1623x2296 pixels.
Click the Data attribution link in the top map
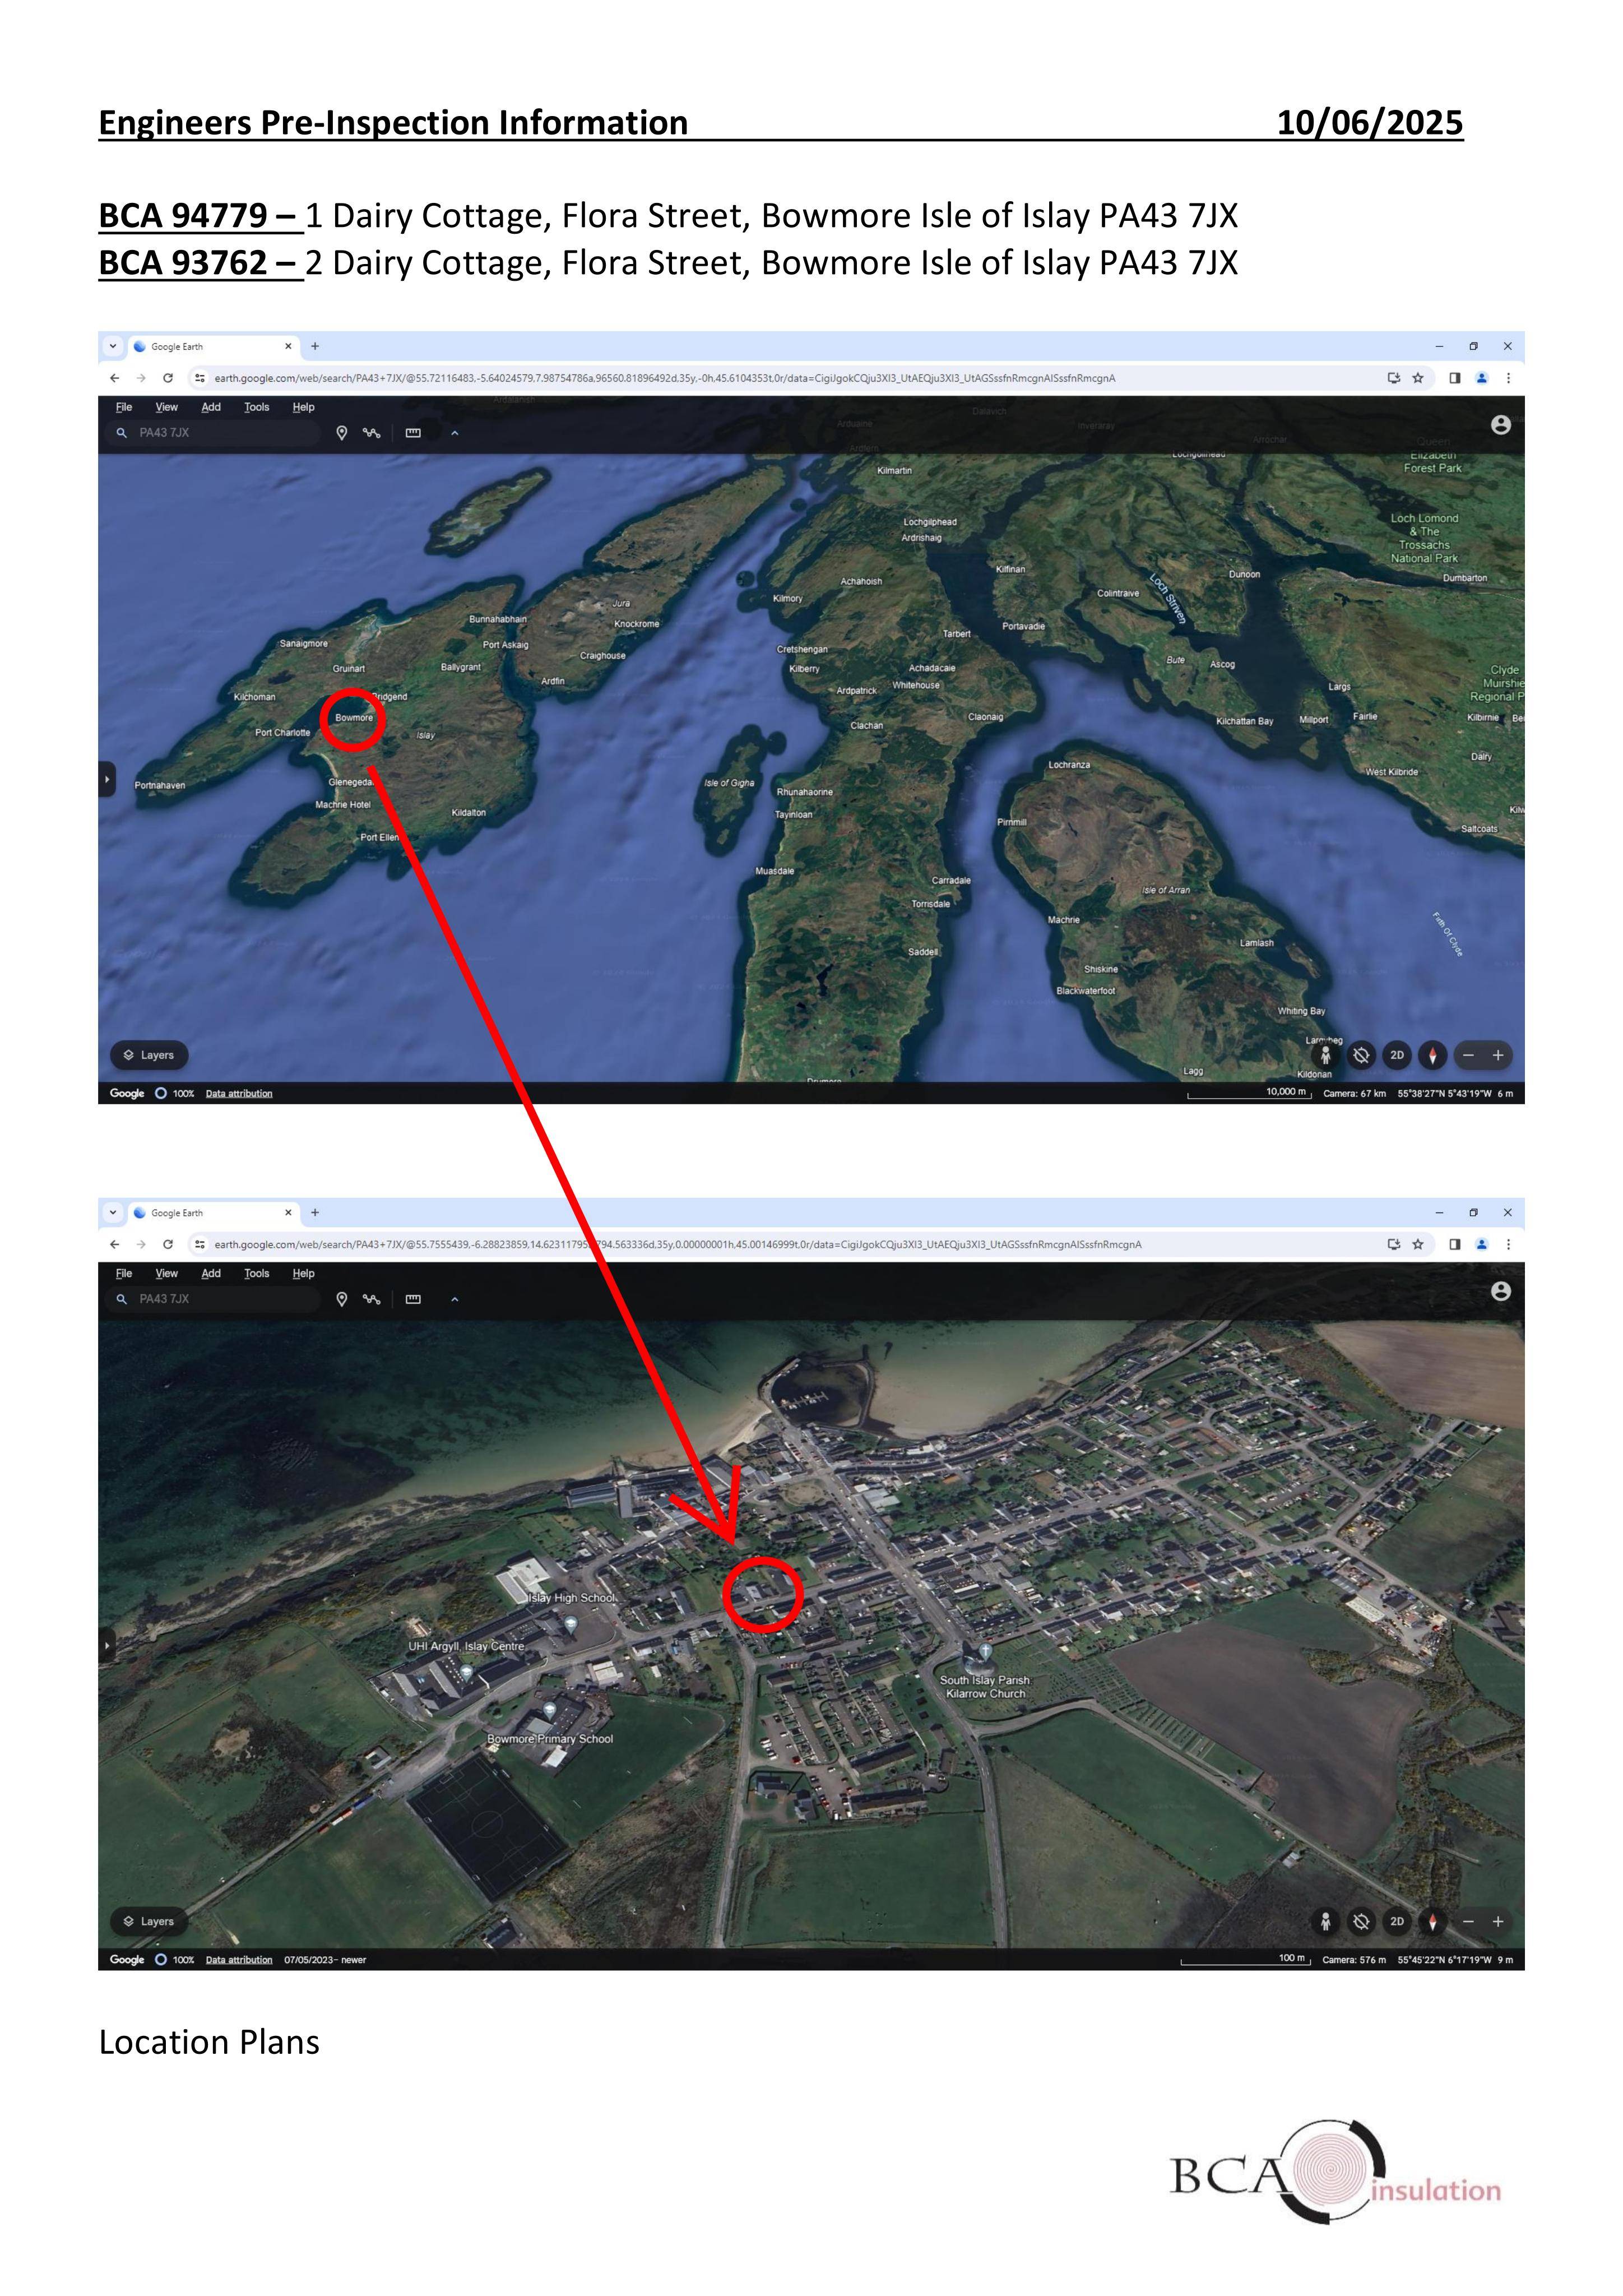tap(239, 1093)
